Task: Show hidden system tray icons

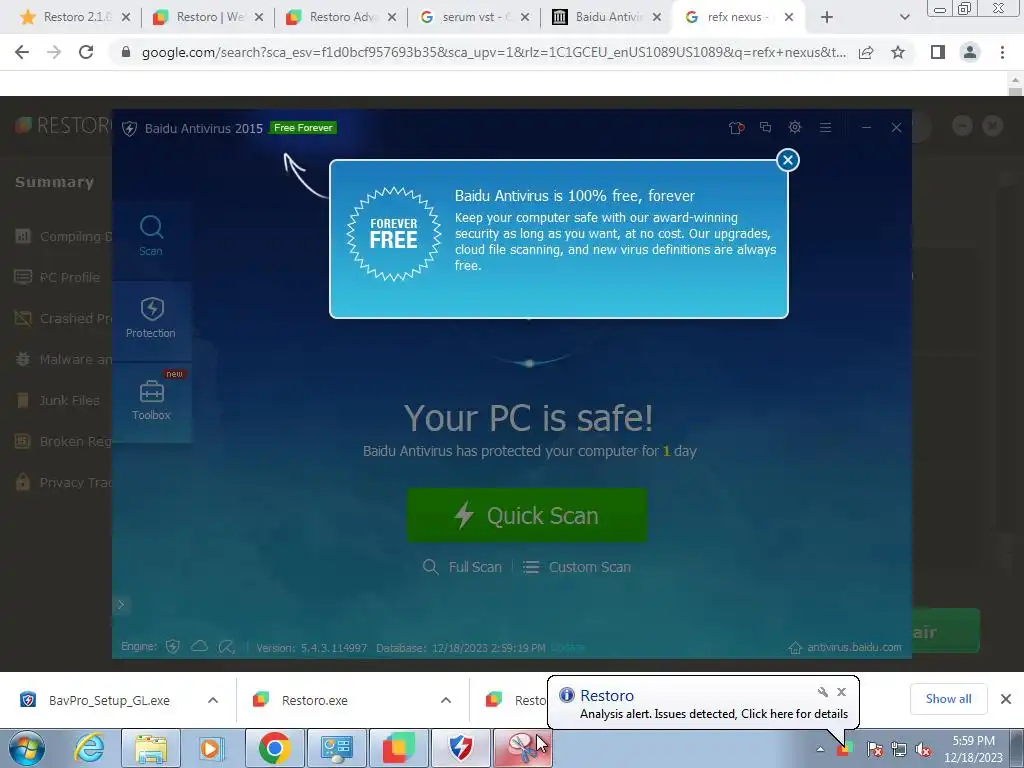Action: pos(820,749)
